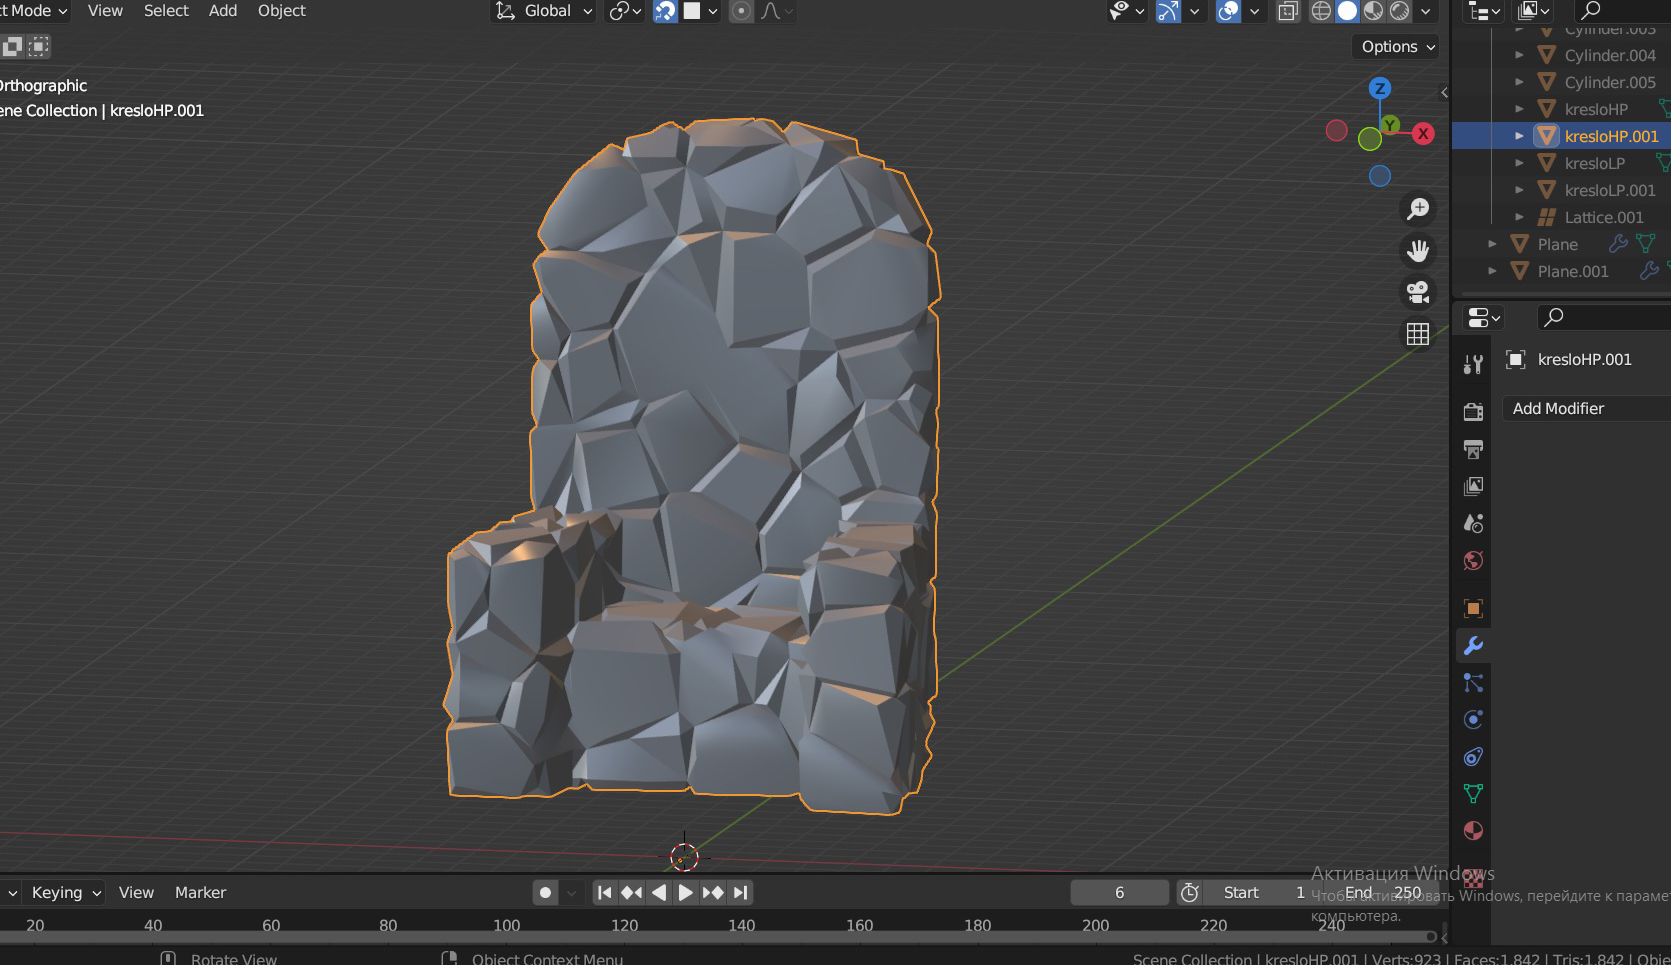
Task: Open the Global transform orientation dropdown
Action: (x=545, y=11)
